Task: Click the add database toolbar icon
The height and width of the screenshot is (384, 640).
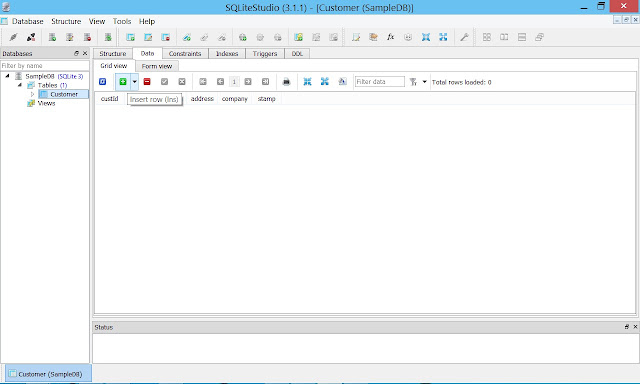Action: tap(52, 37)
